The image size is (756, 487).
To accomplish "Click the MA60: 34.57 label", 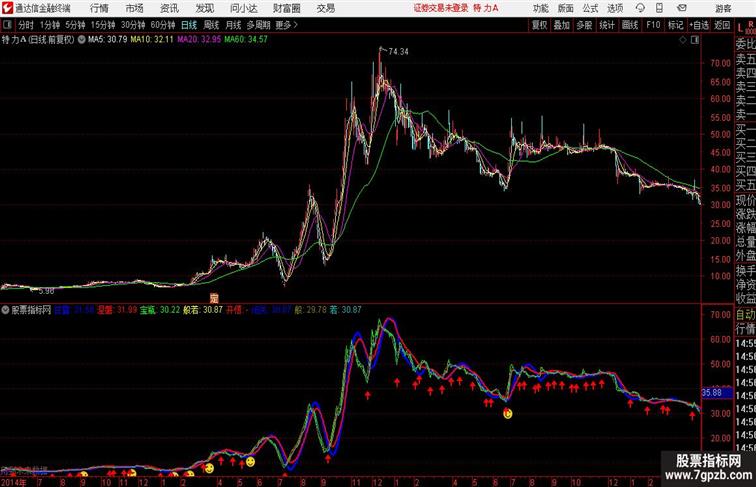I will 245,40.
